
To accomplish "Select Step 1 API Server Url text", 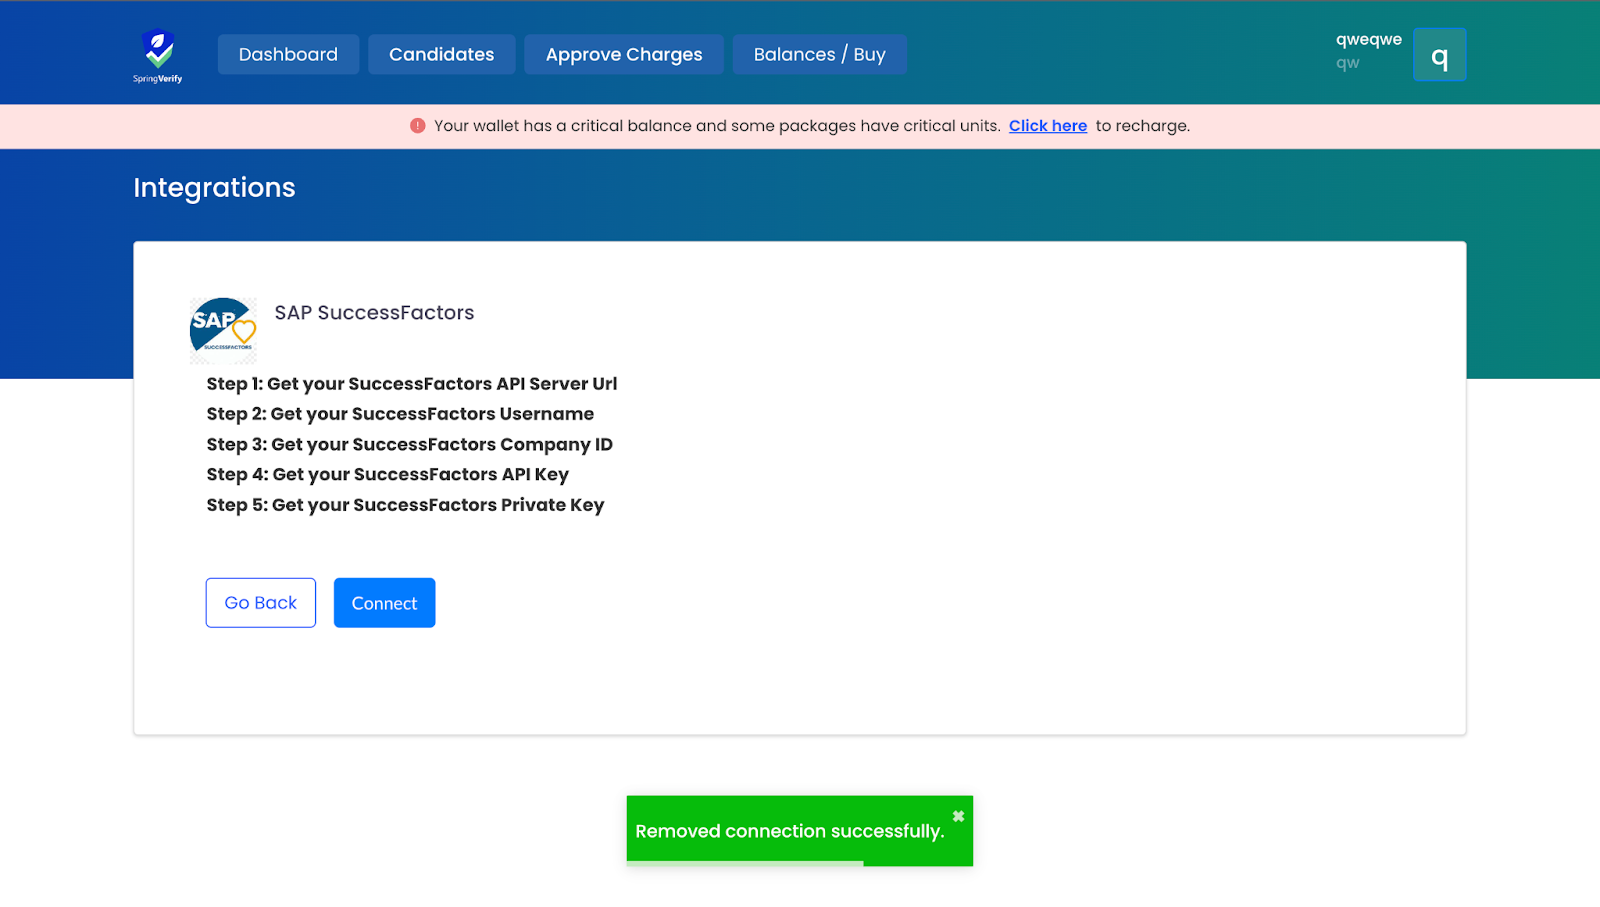I will (x=412, y=384).
